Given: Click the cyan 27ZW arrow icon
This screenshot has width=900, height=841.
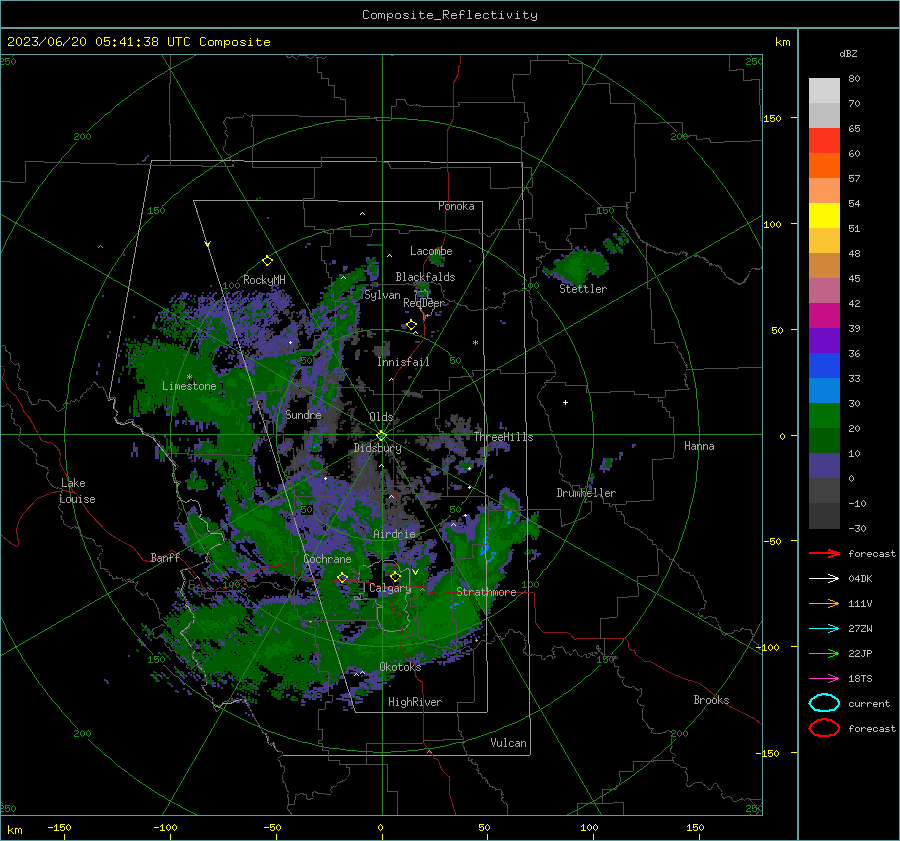Looking at the screenshot, I should pyautogui.click(x=824, y=629).
